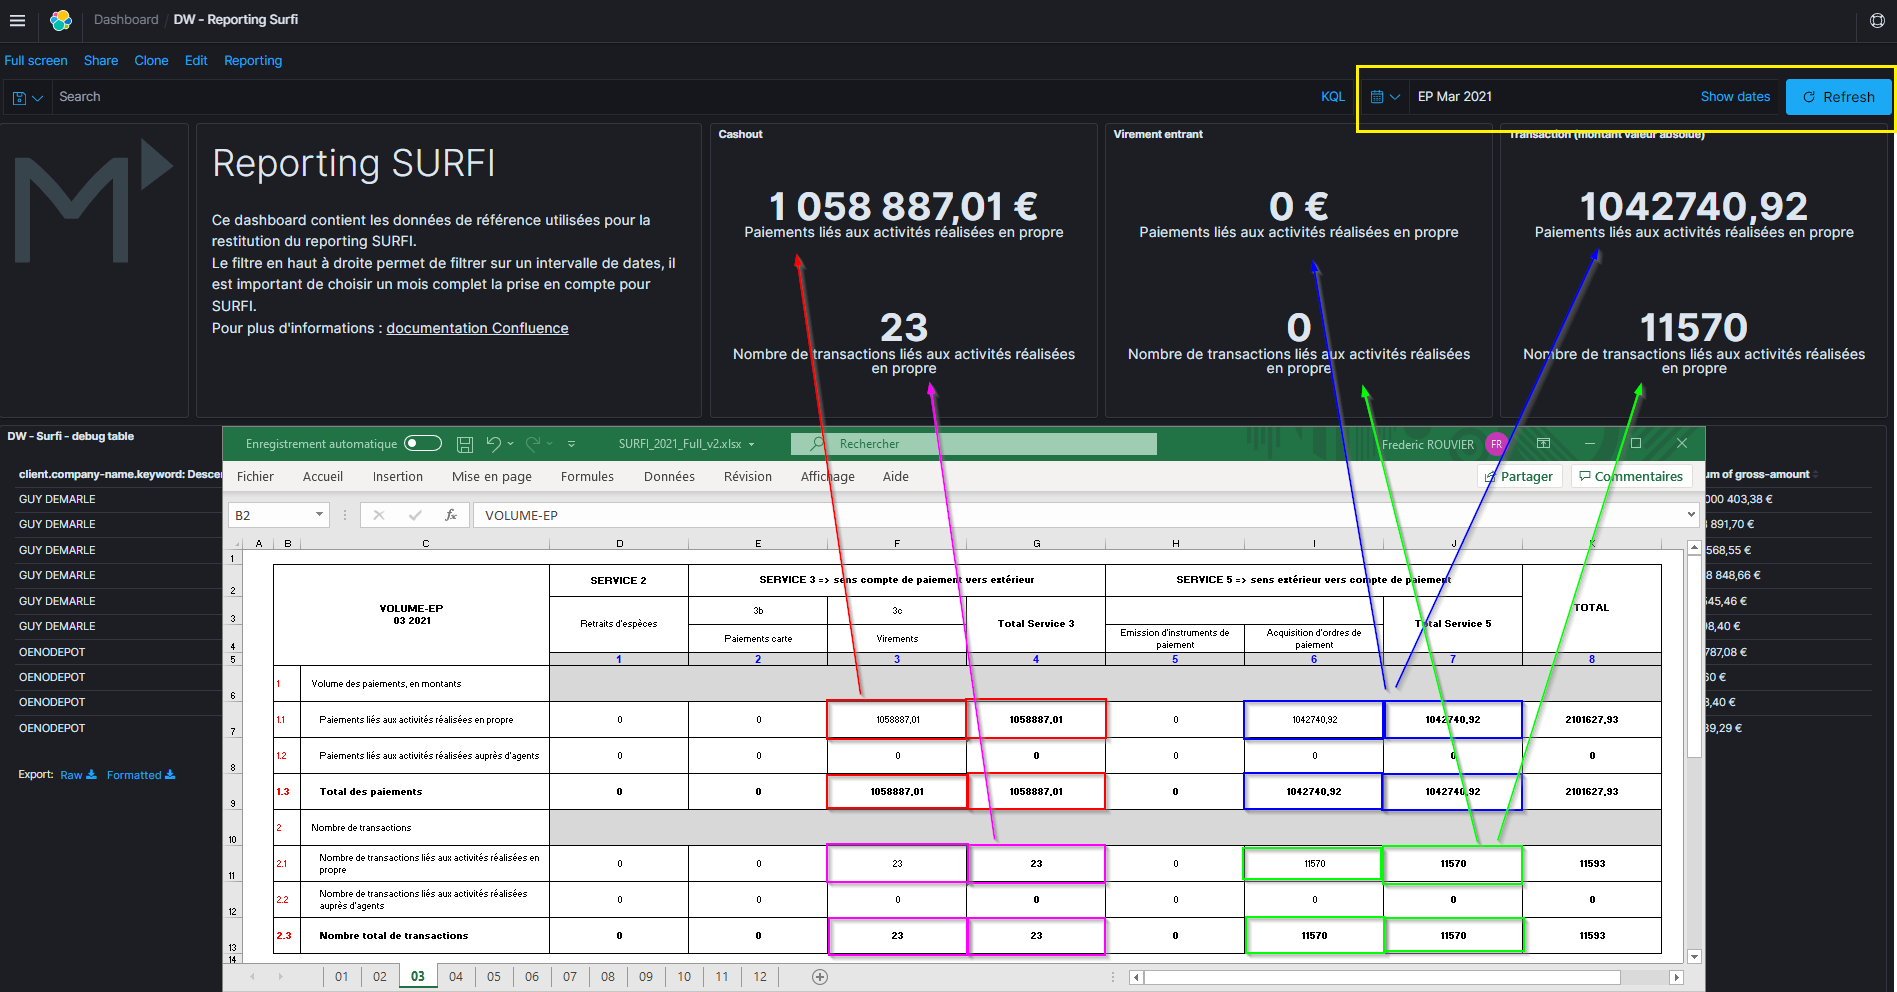Click the Excel save disk icon
Viewport: 1897px width, 992px height.
pyautogui.click(x=465, y=444)
